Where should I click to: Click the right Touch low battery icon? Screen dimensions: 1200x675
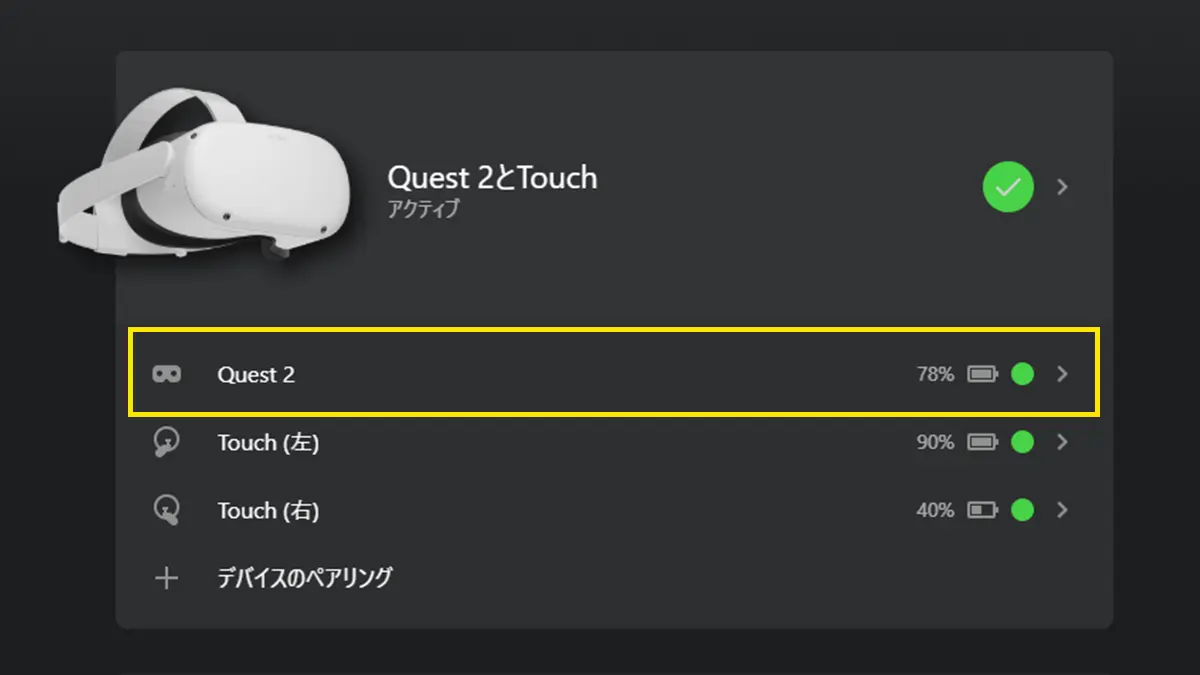[x=983, y=510]
